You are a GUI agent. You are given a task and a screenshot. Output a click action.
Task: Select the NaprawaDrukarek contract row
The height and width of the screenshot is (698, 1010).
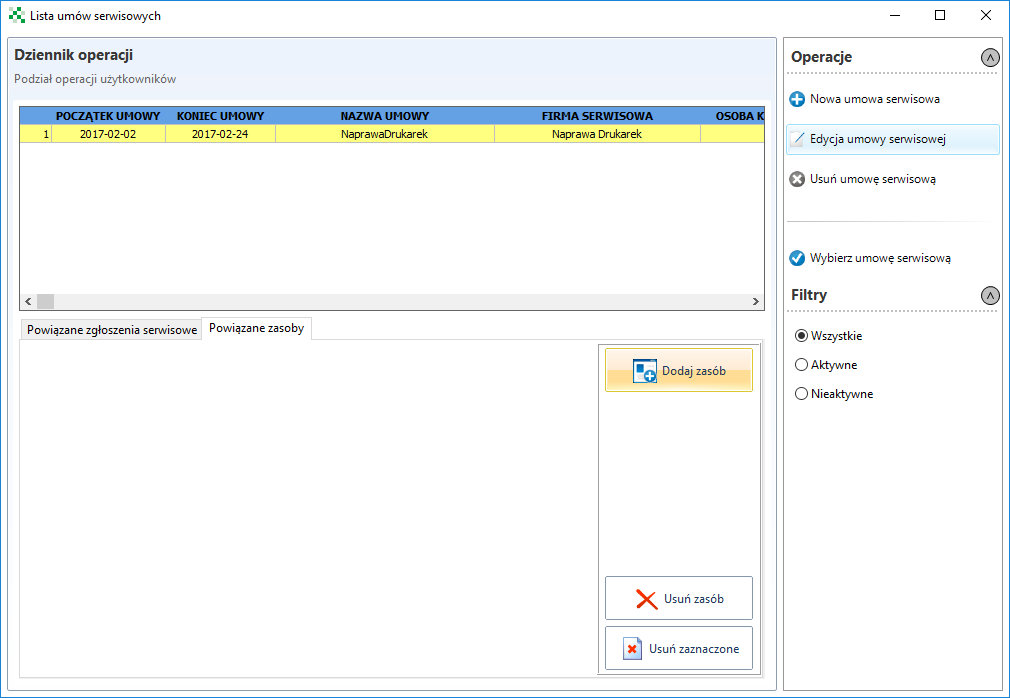point(384,133)
